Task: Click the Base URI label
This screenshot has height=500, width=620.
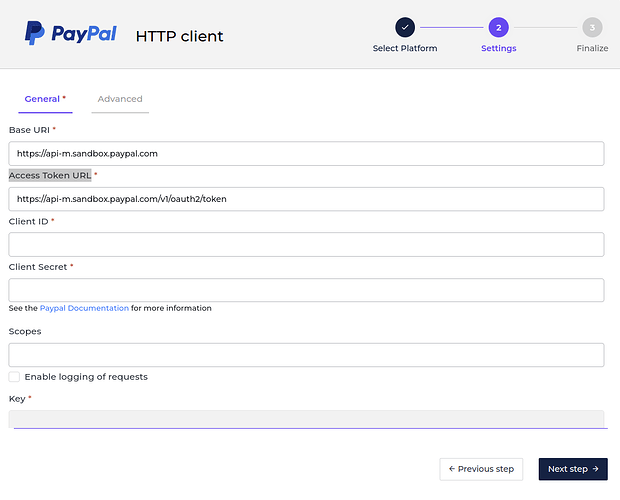Action: click(x=29, y=130)
